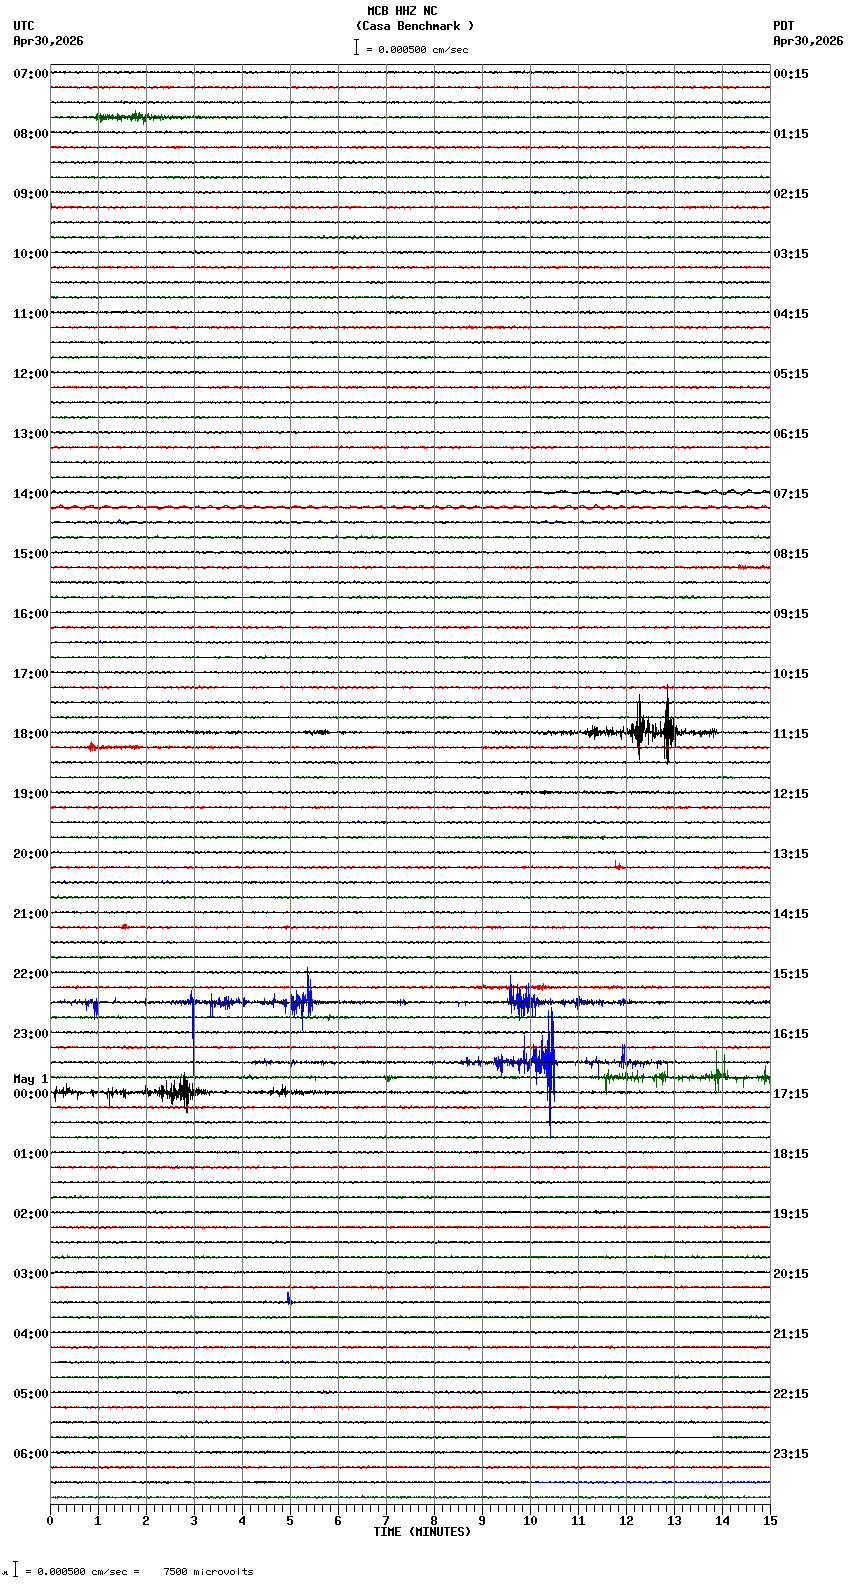Click the '23:15' PDT time label

click(791, 1454)
